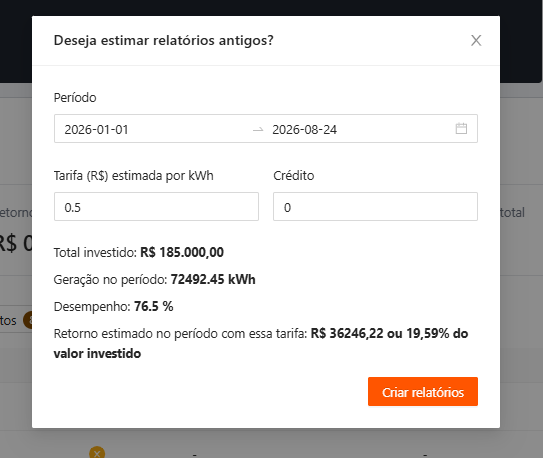
Task: Click the 'Tarifa (R$) estimada por kWh' label
Action: (x=133, y=176)
